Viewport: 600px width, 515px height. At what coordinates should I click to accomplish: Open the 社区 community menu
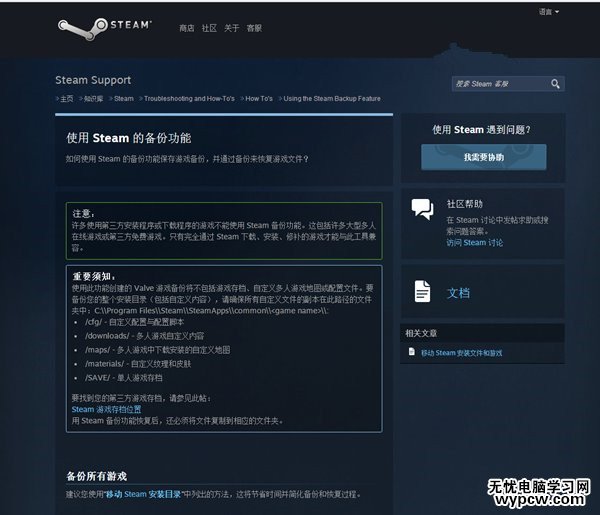pyautogui.click(x=209, y=28)
